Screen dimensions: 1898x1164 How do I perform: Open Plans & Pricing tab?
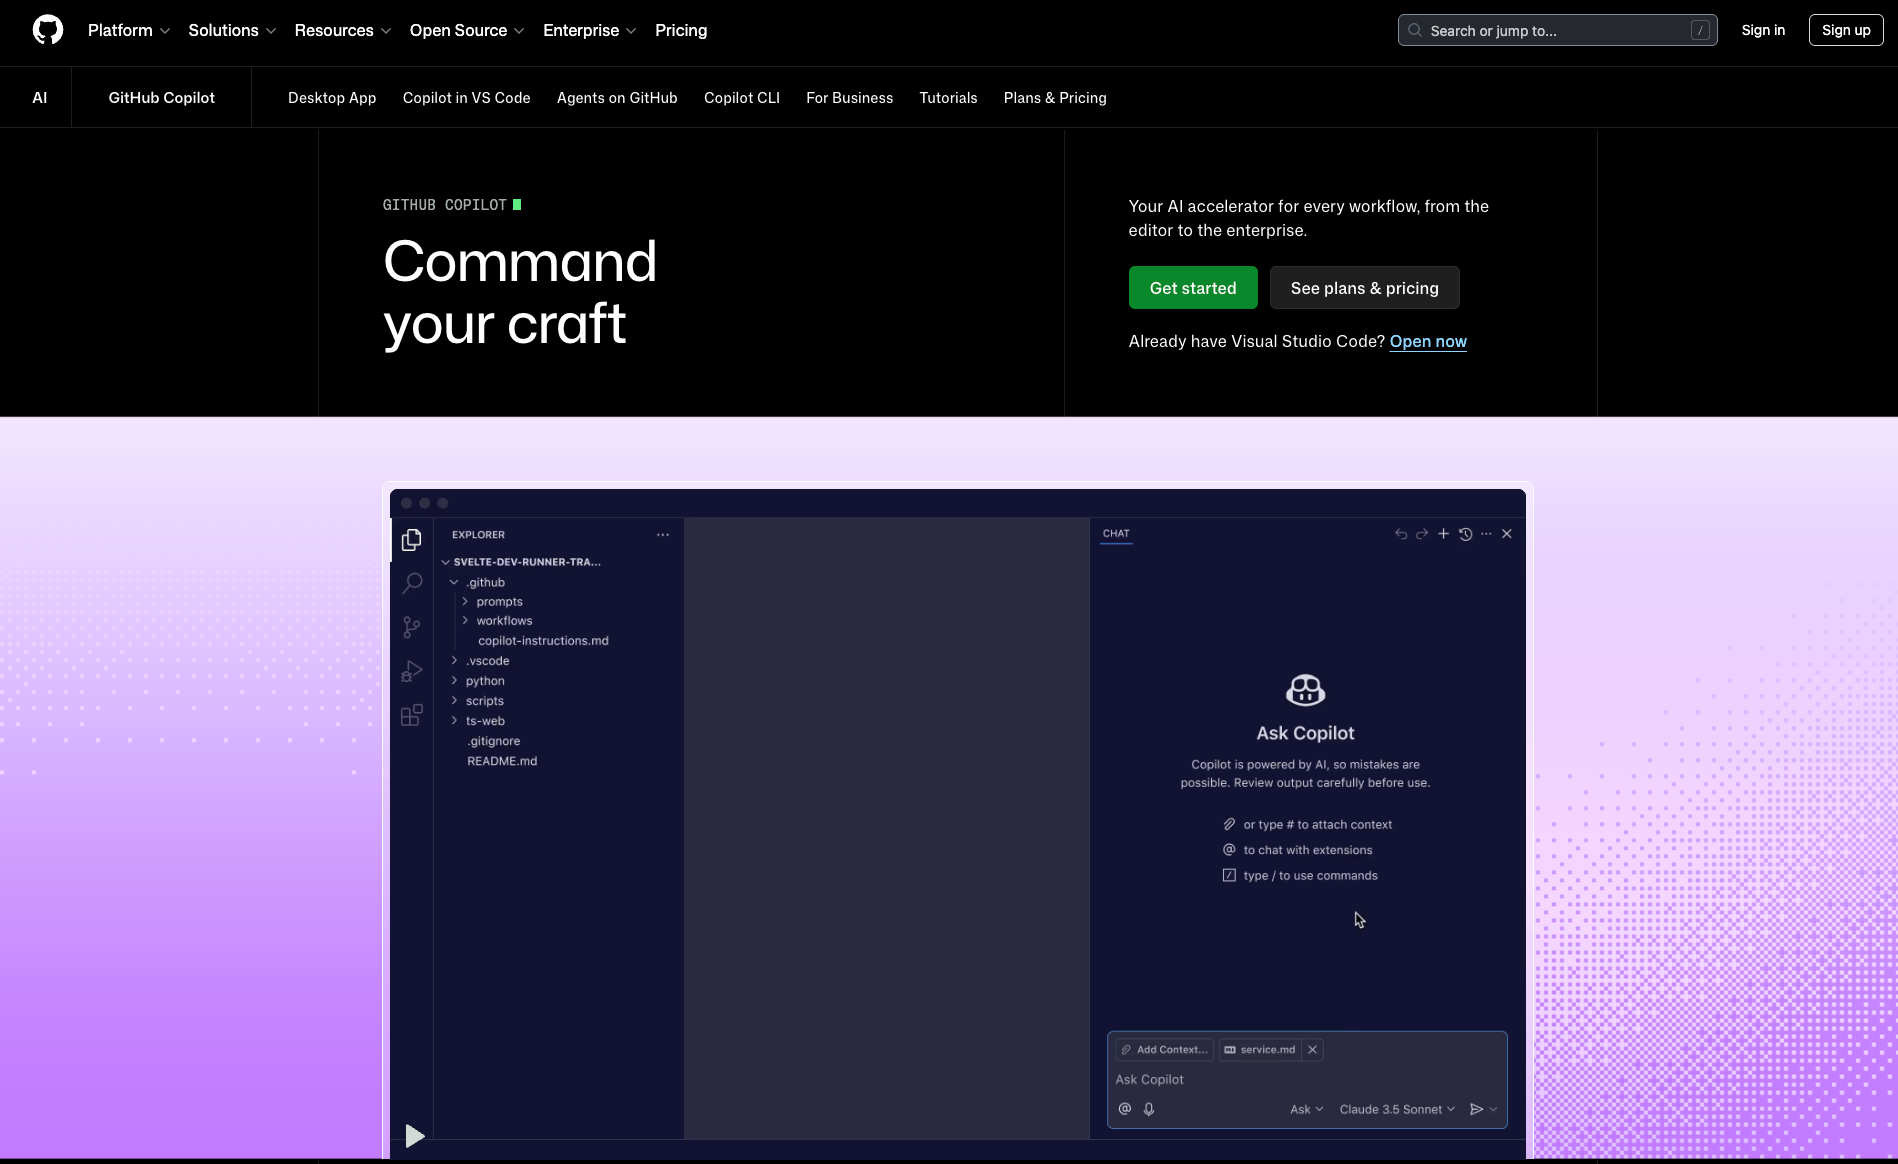[x=1055, y=98]
